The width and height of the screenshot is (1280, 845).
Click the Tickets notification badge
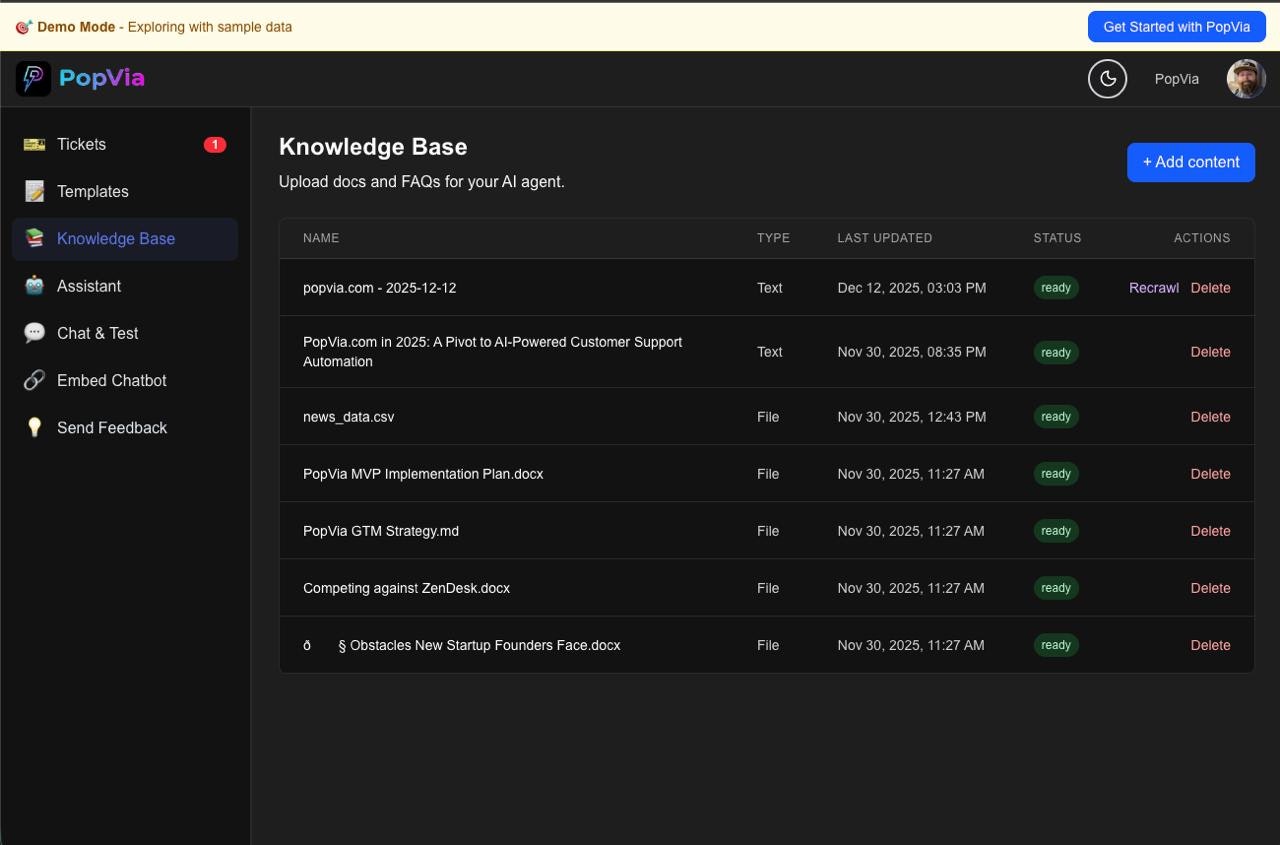[214, 144]
